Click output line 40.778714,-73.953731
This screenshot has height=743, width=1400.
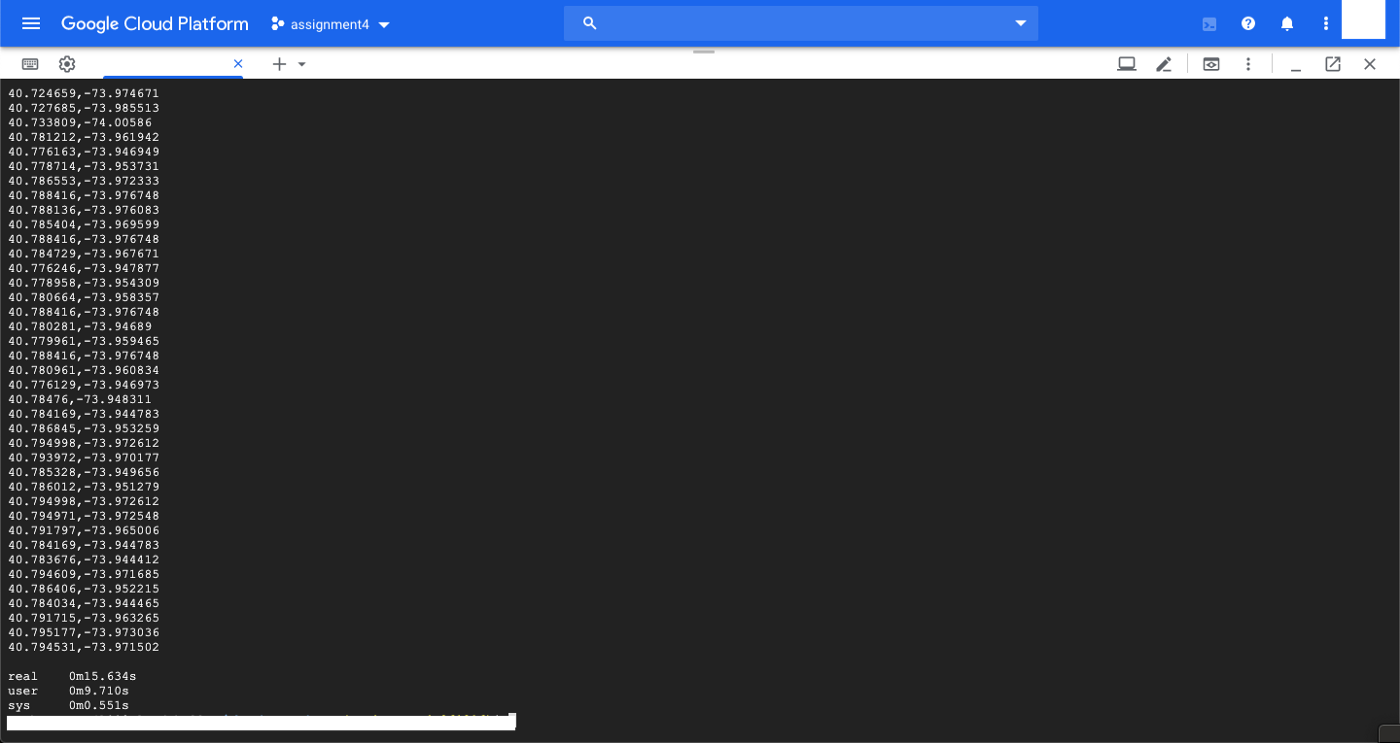point(84,166)
